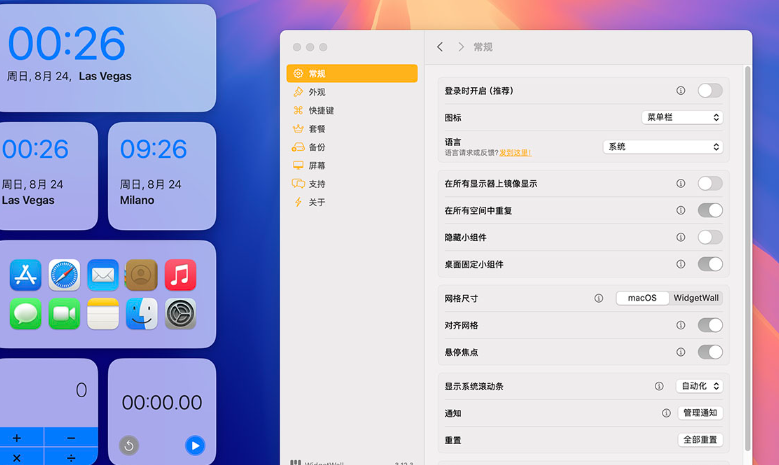Open 快捷键 settings section

pos(352,110)
